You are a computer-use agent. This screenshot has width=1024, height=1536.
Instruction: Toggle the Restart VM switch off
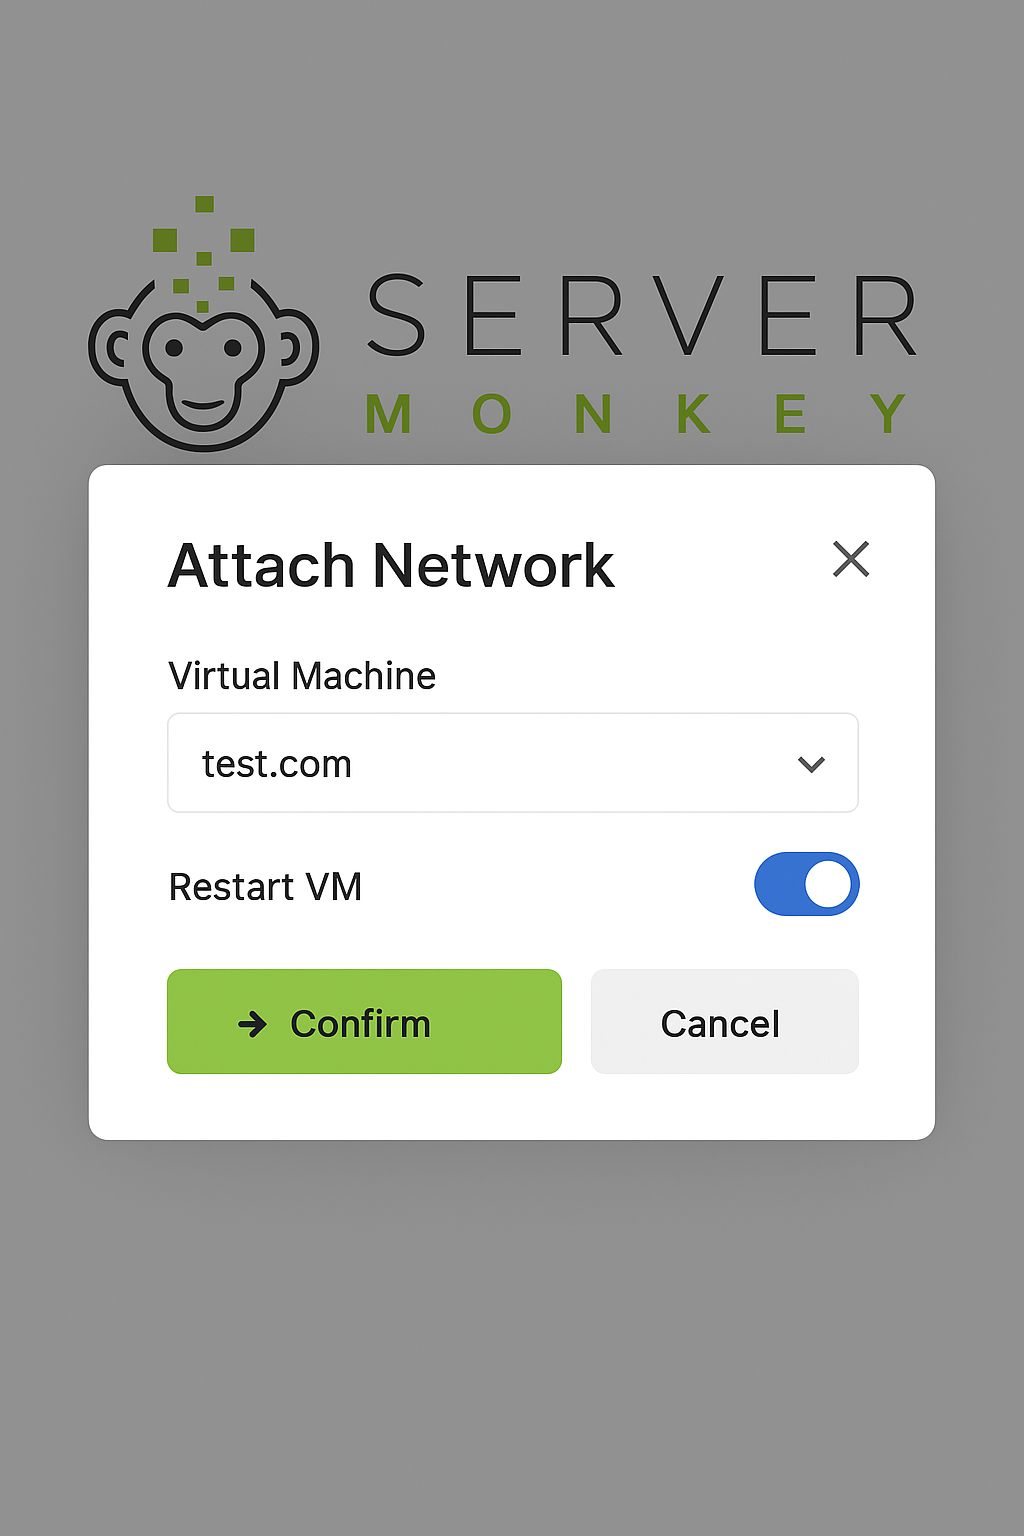point(807,884)
